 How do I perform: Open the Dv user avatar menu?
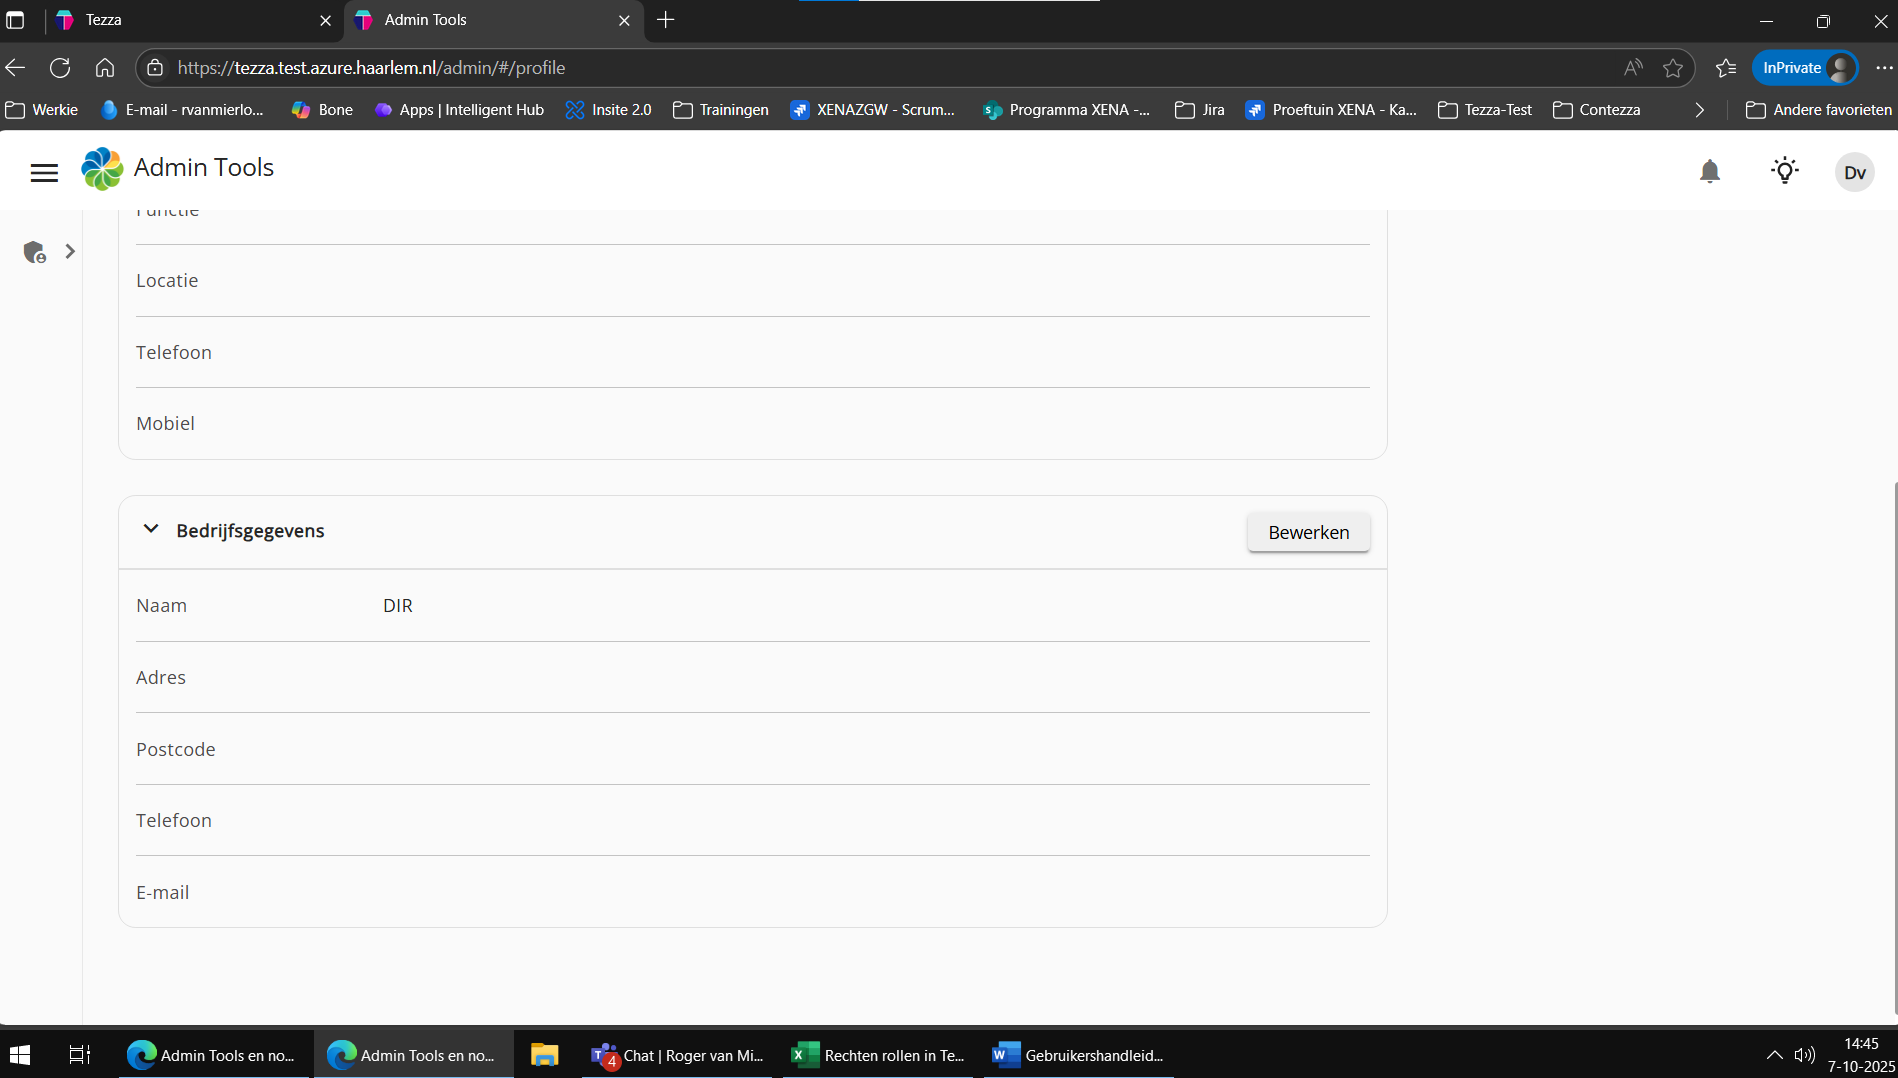coord(1854,172)
